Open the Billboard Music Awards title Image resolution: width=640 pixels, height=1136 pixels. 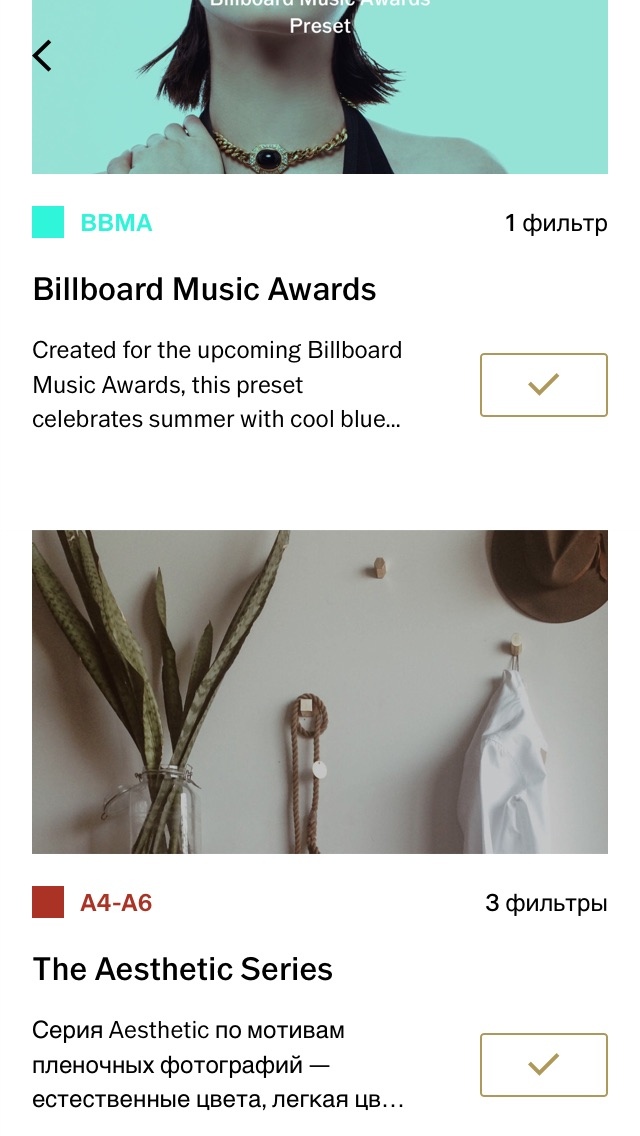click(x=205, y=289)
